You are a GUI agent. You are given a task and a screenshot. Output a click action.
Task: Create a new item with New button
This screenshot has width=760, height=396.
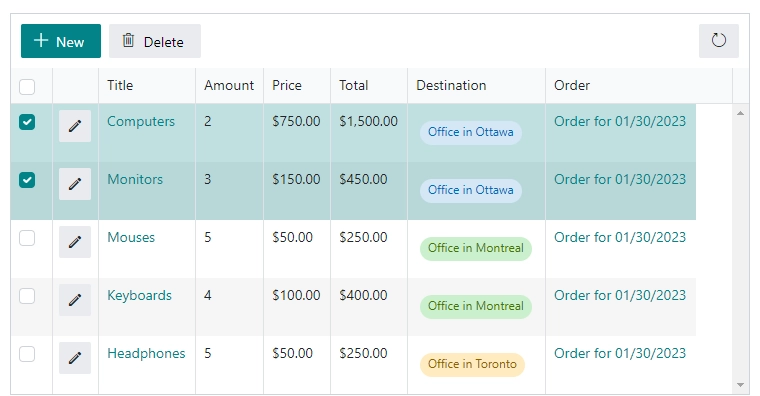point(61,41)
